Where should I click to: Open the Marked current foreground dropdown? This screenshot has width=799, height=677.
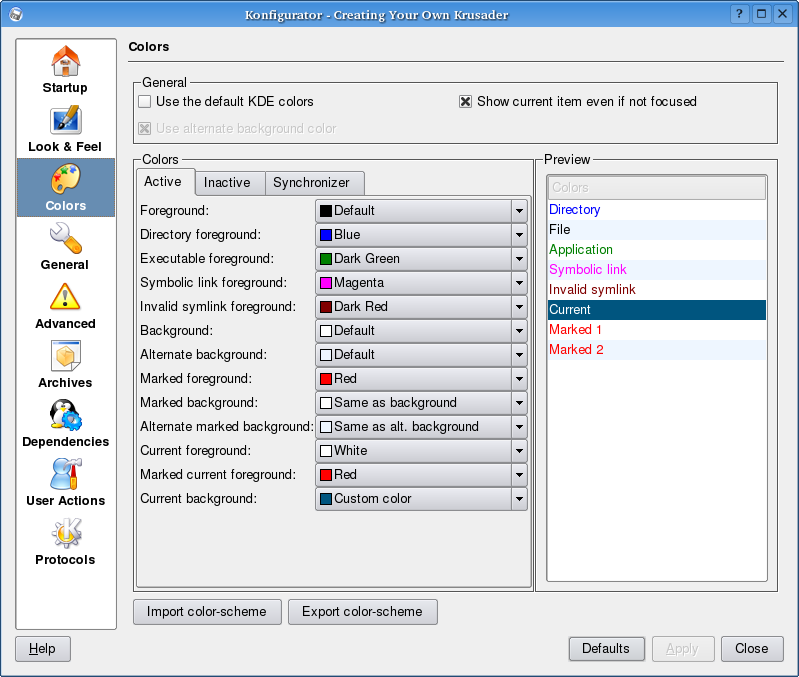pyautogui.click(x=421, y=475)
